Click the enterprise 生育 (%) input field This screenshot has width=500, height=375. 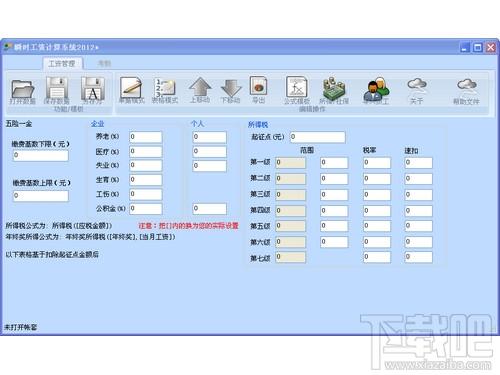point(146,180)
